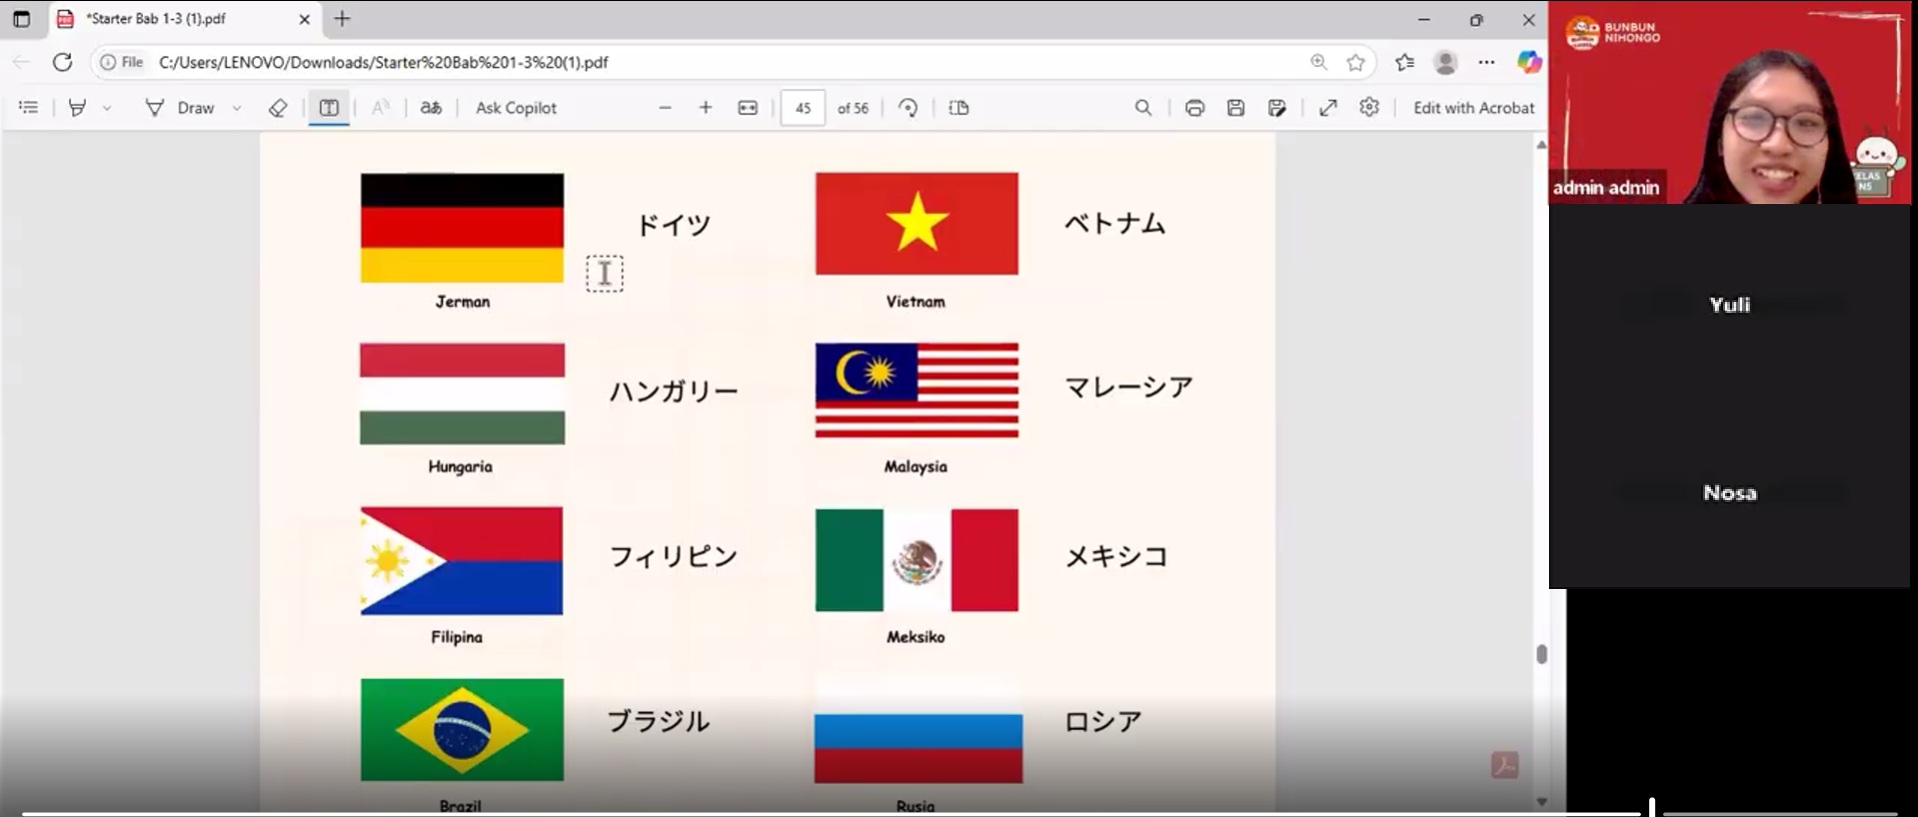The height and width of the screenshot is (817, 1918).
Task: Activate the Draw tool
Action: 181,108
